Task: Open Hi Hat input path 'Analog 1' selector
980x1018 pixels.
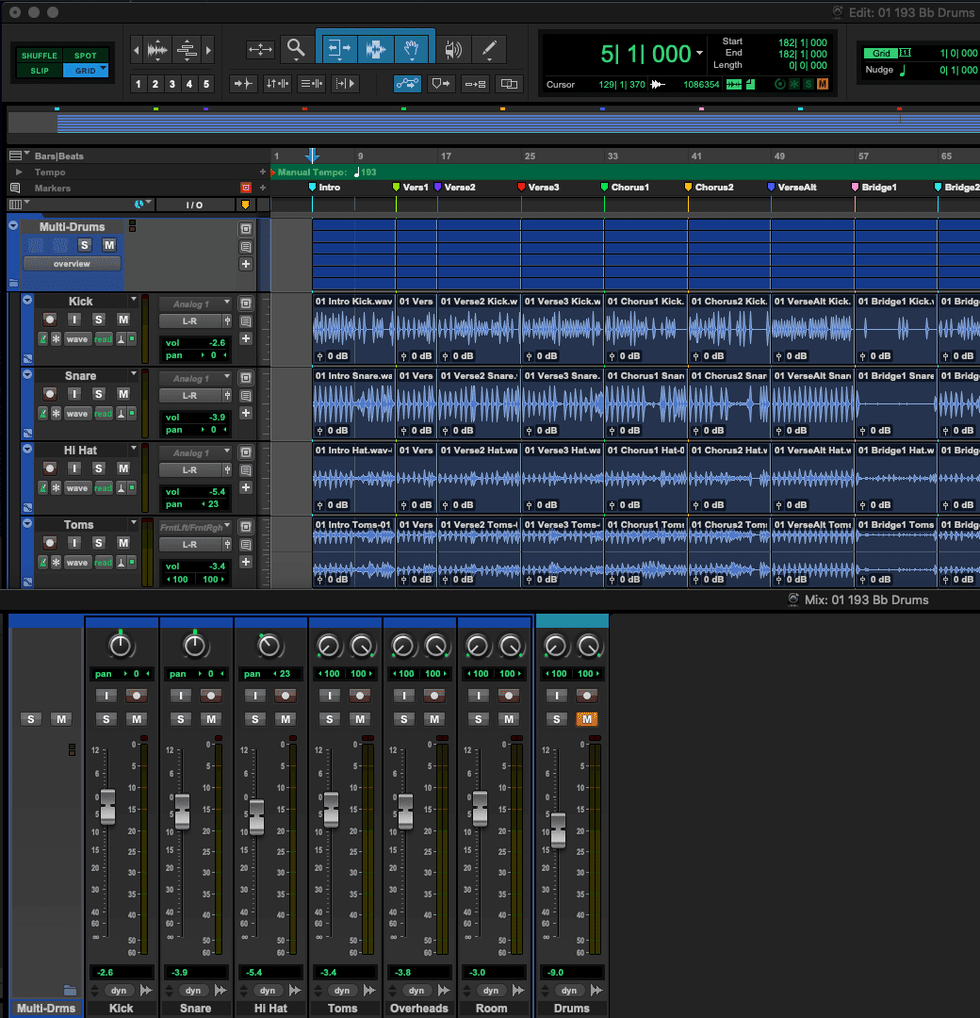Action: click(x=195, y=453)
